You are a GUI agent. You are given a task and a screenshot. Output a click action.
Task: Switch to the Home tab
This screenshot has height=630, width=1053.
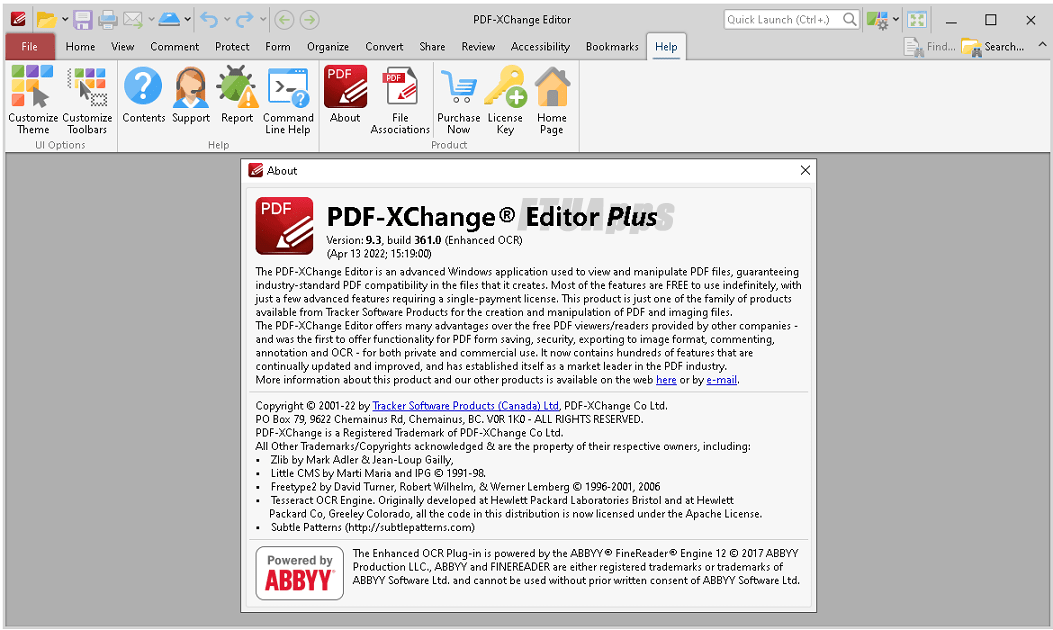click(x=81, y=46)
